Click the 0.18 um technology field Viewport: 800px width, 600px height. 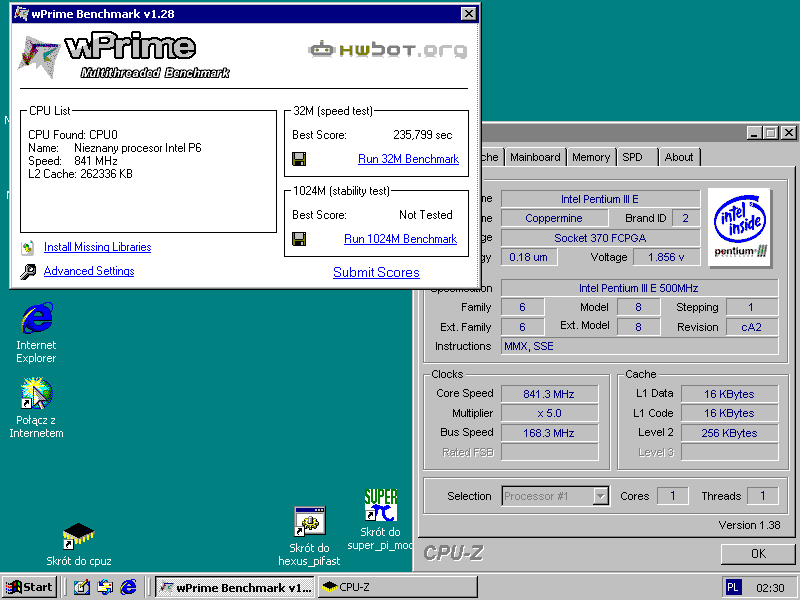coord(529,257)
